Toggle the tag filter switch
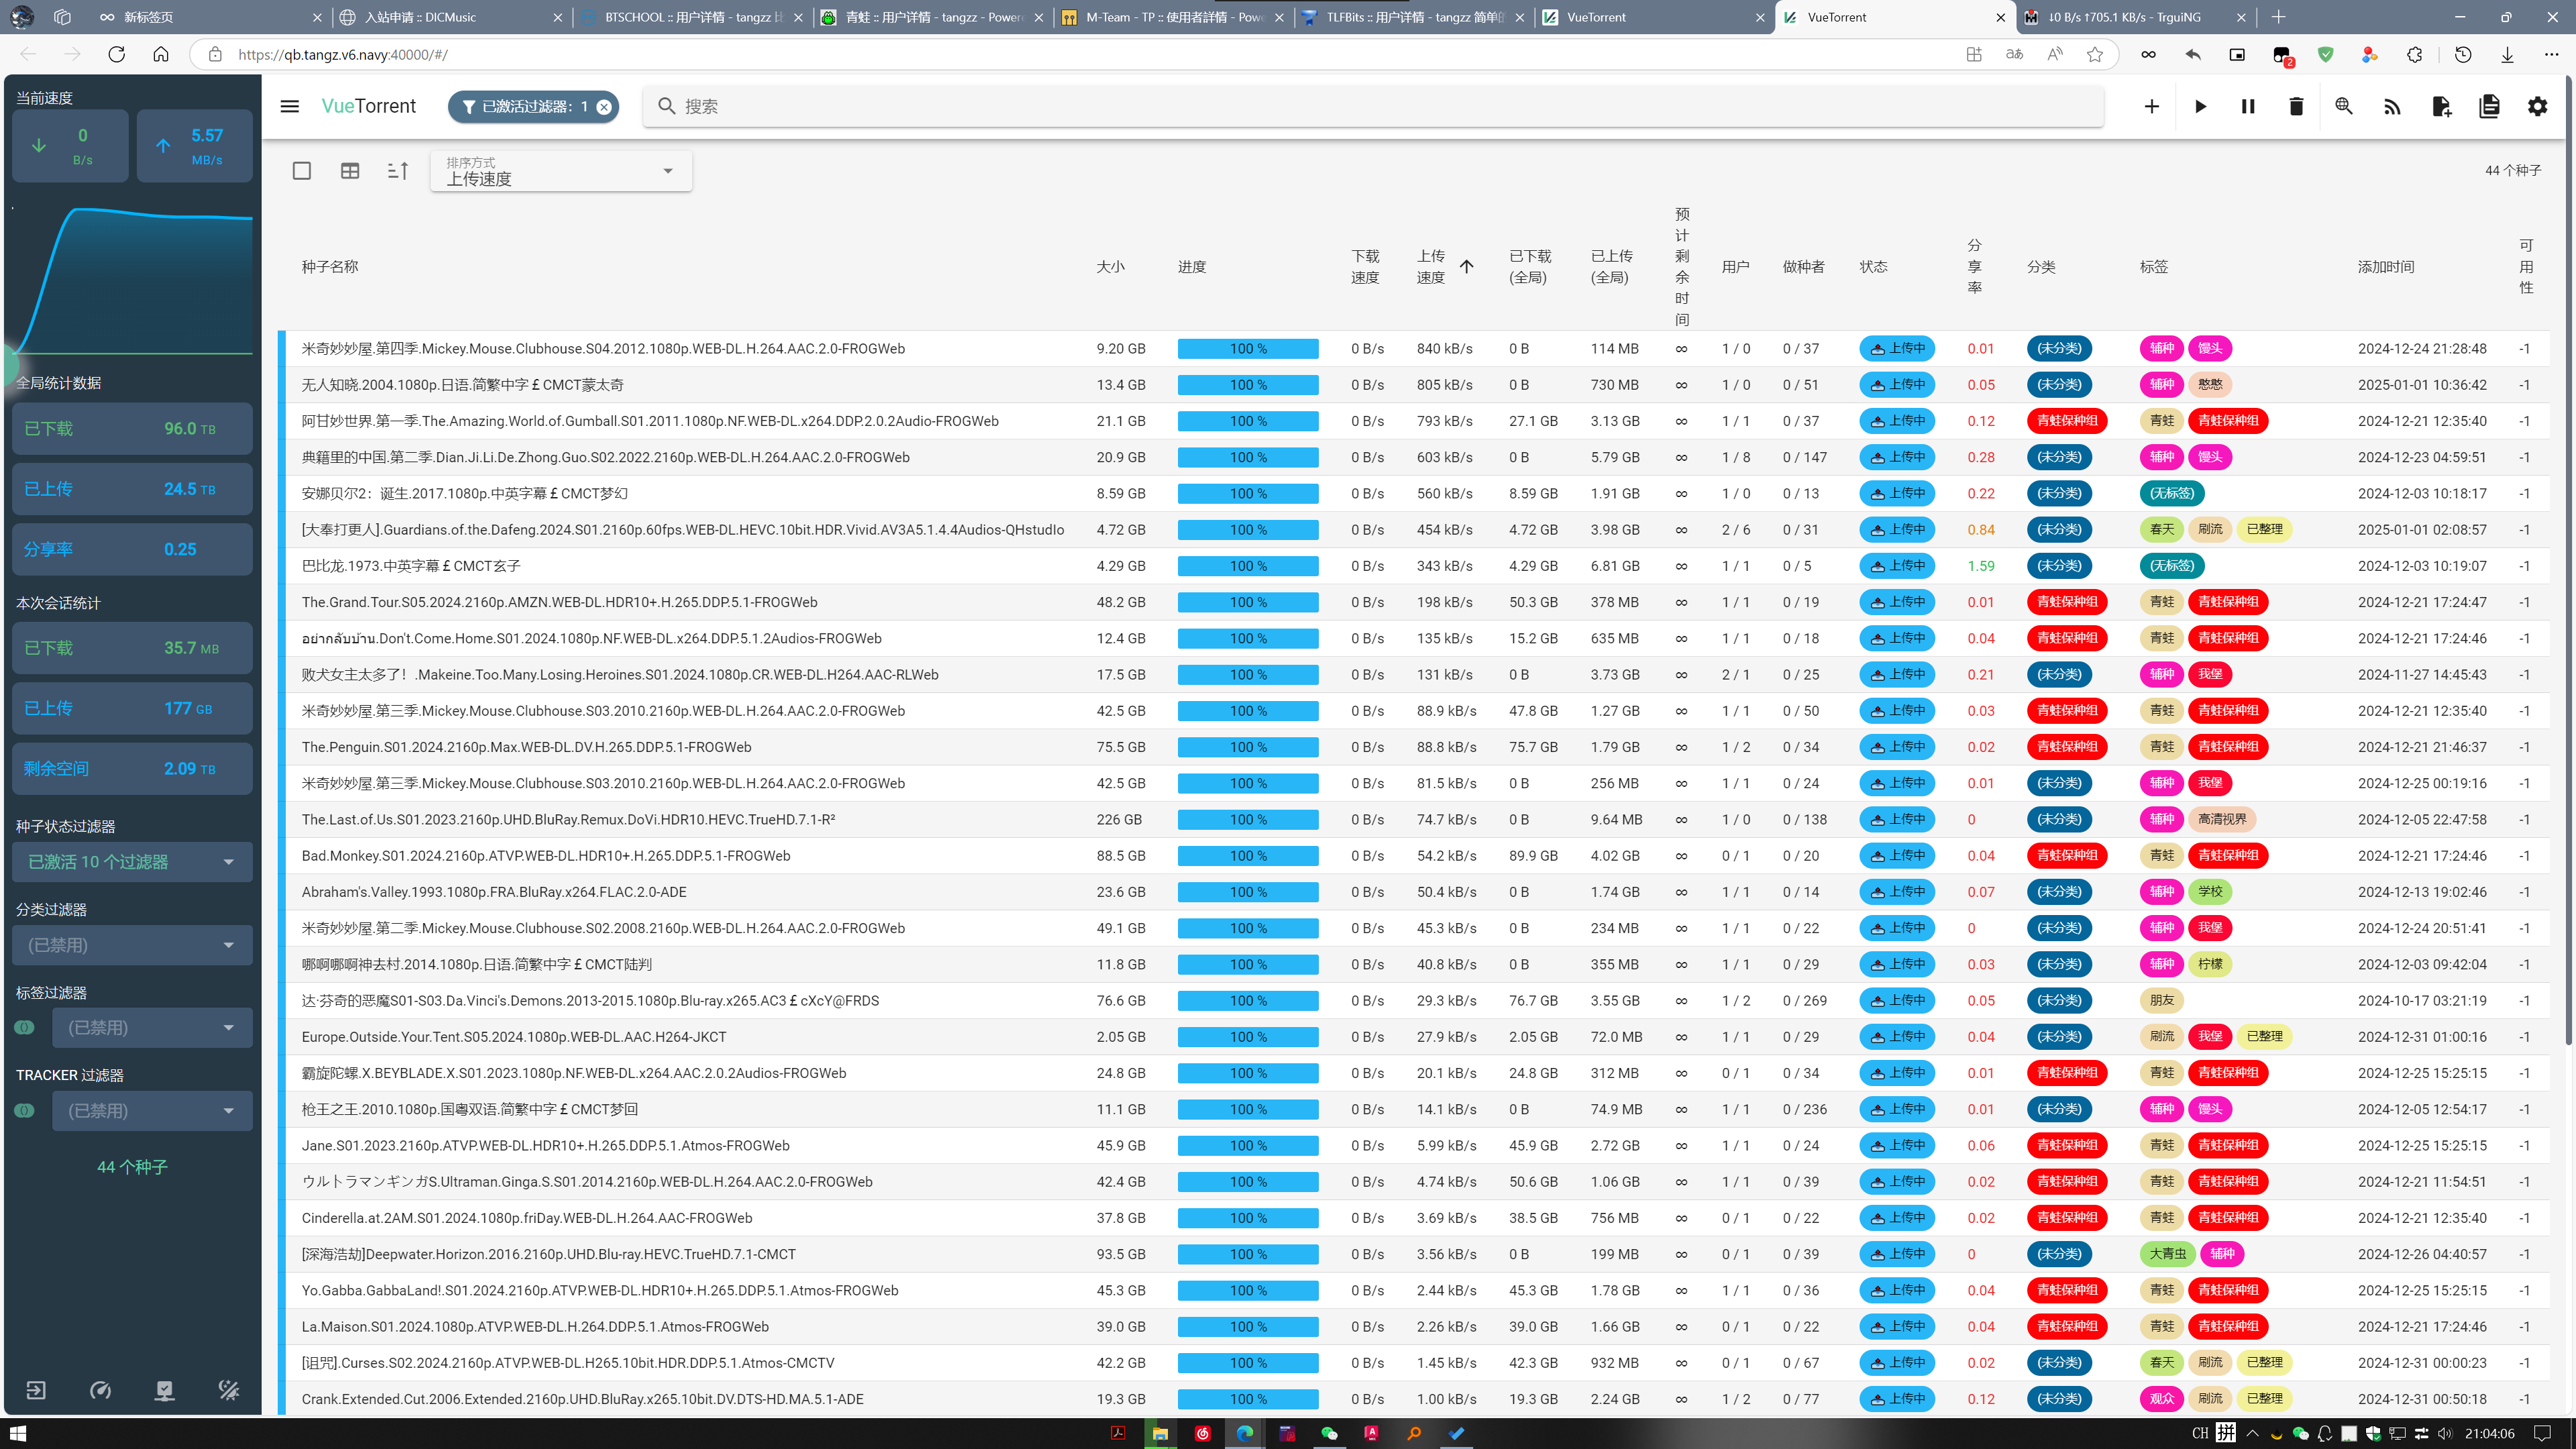This screenshot has width=2576, height=1449. [25, 1028]
